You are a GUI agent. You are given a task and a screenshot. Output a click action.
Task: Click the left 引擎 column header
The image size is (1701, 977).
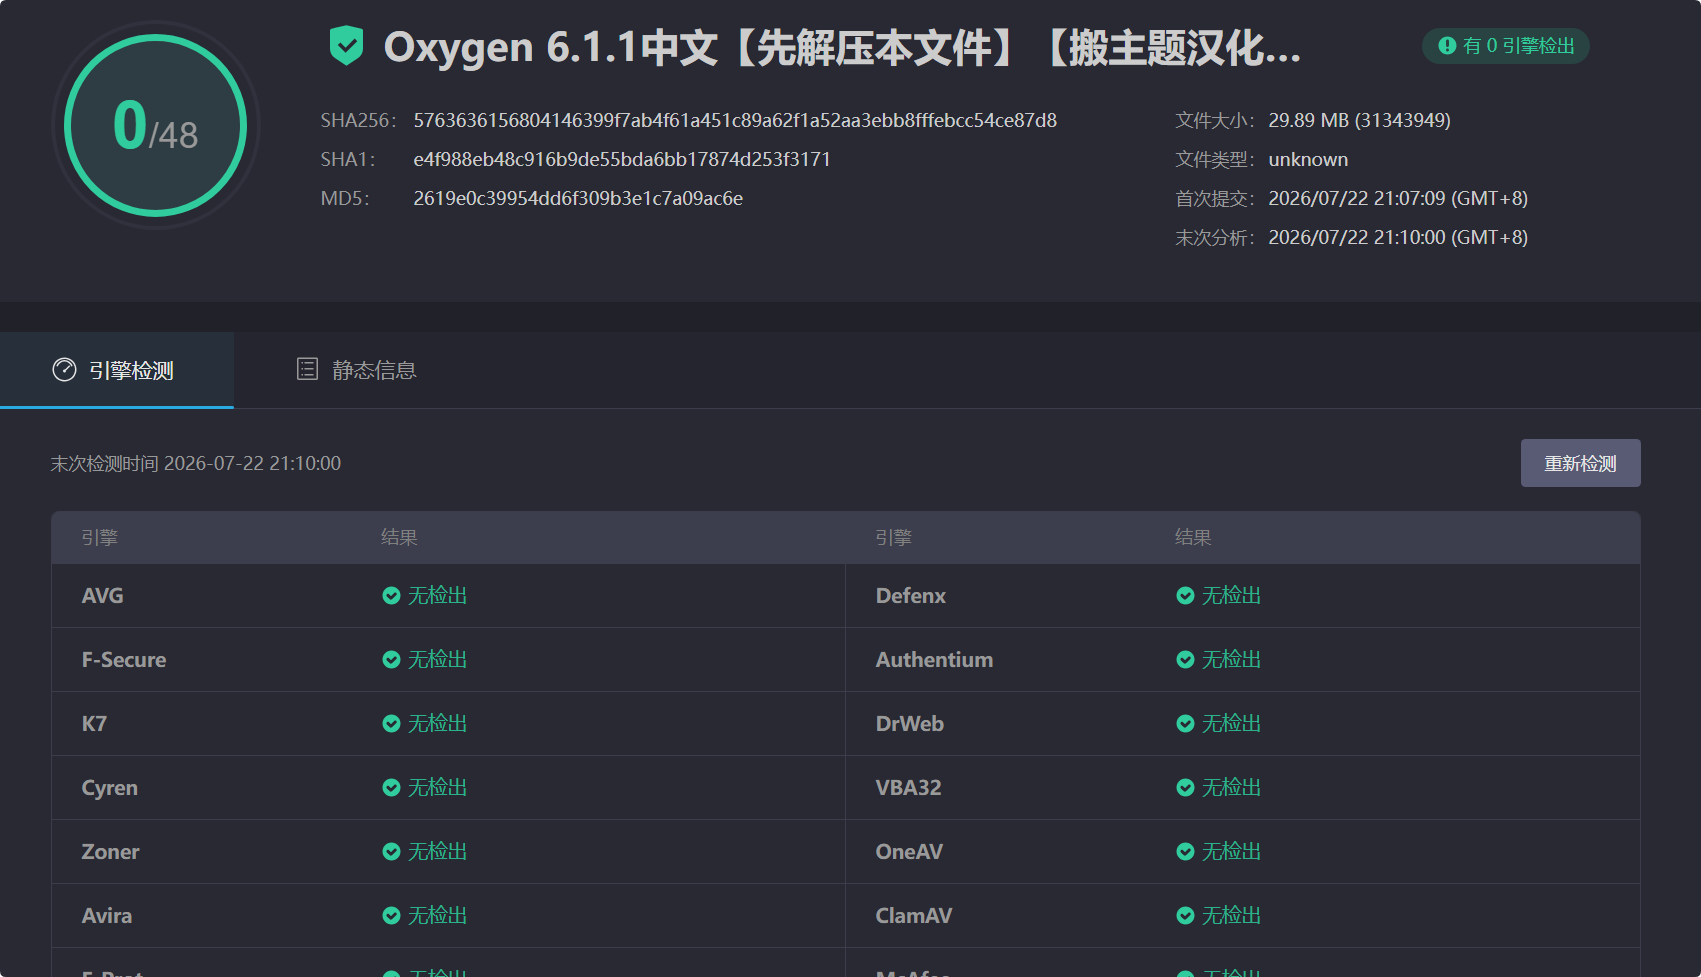[100, 538]
